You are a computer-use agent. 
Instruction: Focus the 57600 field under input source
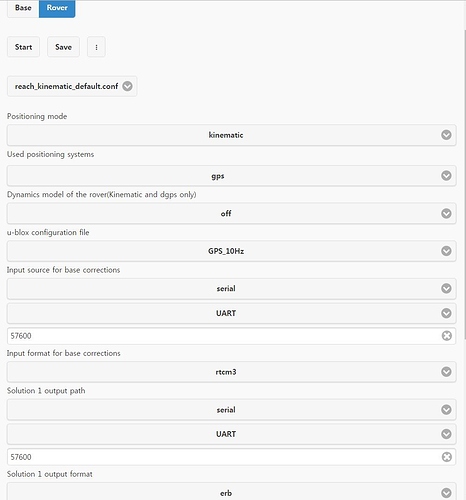[x=231, y=336]
